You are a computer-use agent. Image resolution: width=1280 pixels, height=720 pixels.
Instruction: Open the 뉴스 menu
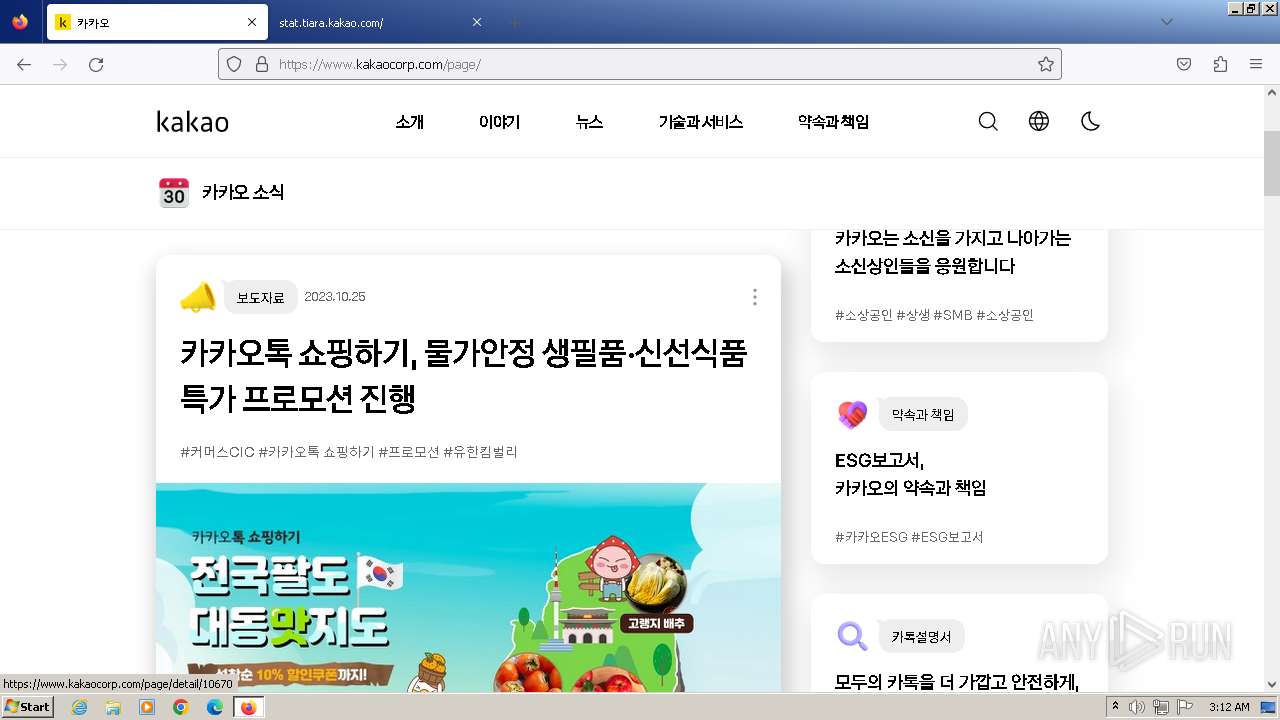click(589, 122)
